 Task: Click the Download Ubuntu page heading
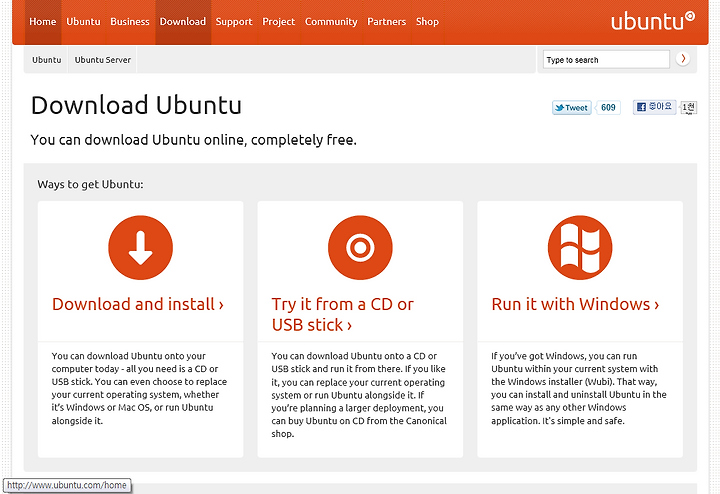(x=136, y=105)
